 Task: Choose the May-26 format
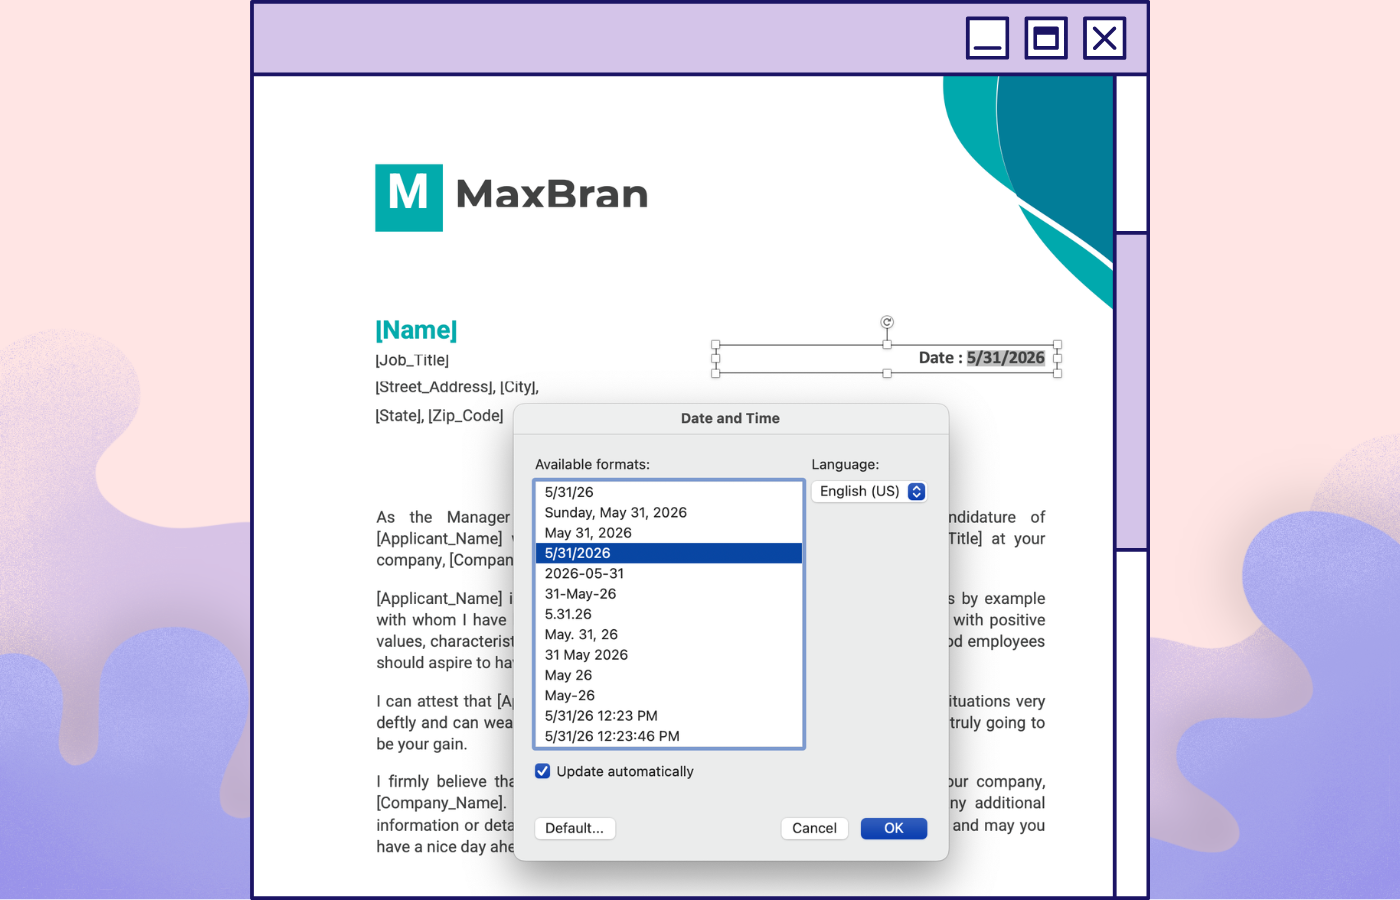pyautogui.click(x=669, y=695)
